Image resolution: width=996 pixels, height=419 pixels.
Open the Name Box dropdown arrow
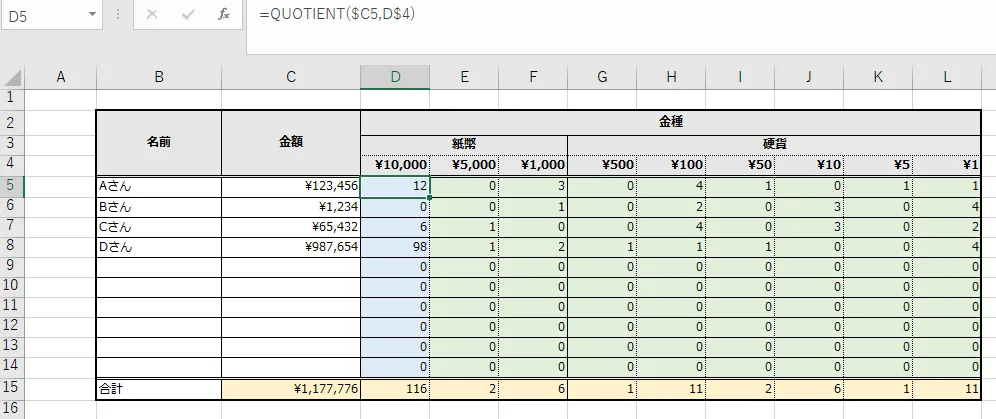point(93,15)
